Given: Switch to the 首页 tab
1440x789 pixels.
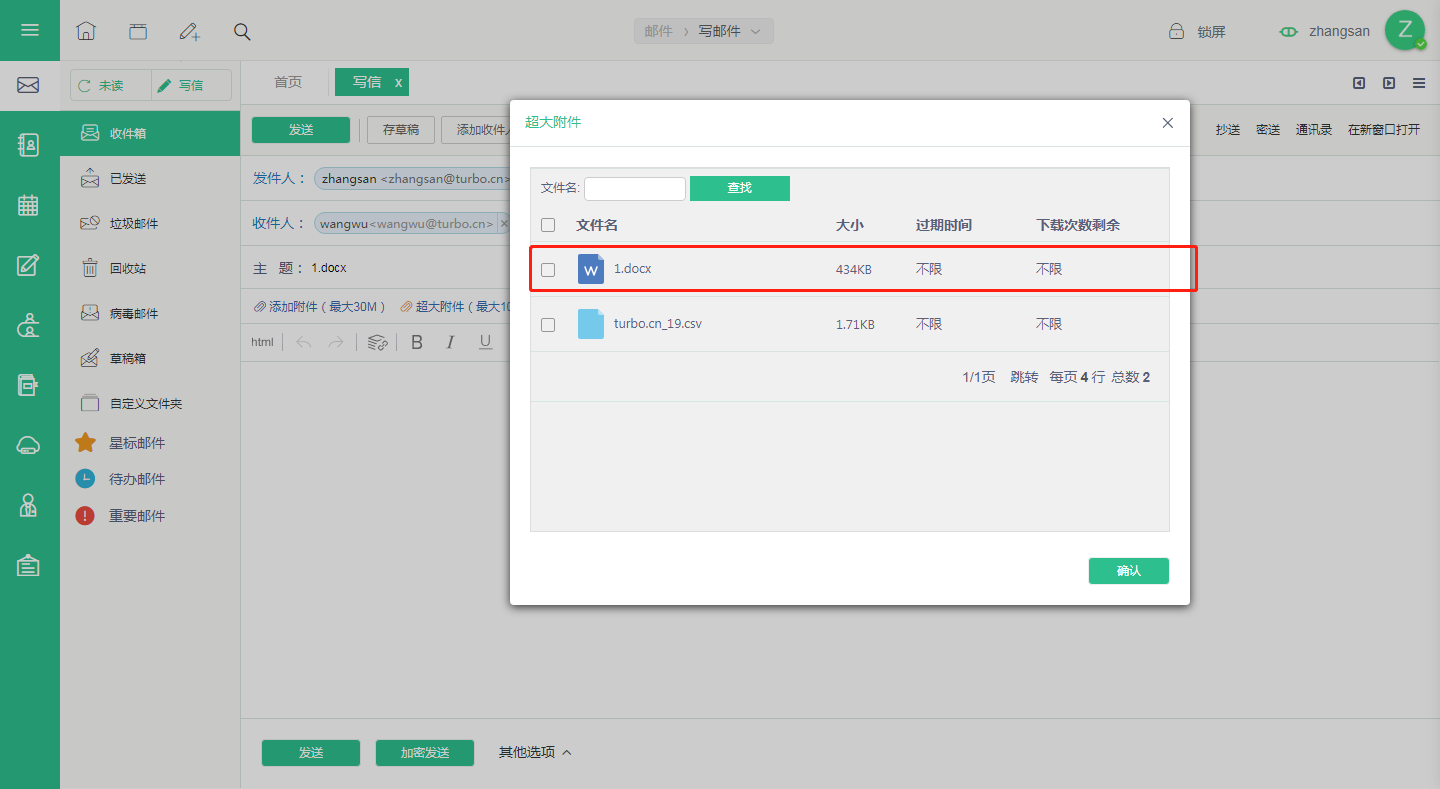Looking at the screenshot, I should 288,82.
